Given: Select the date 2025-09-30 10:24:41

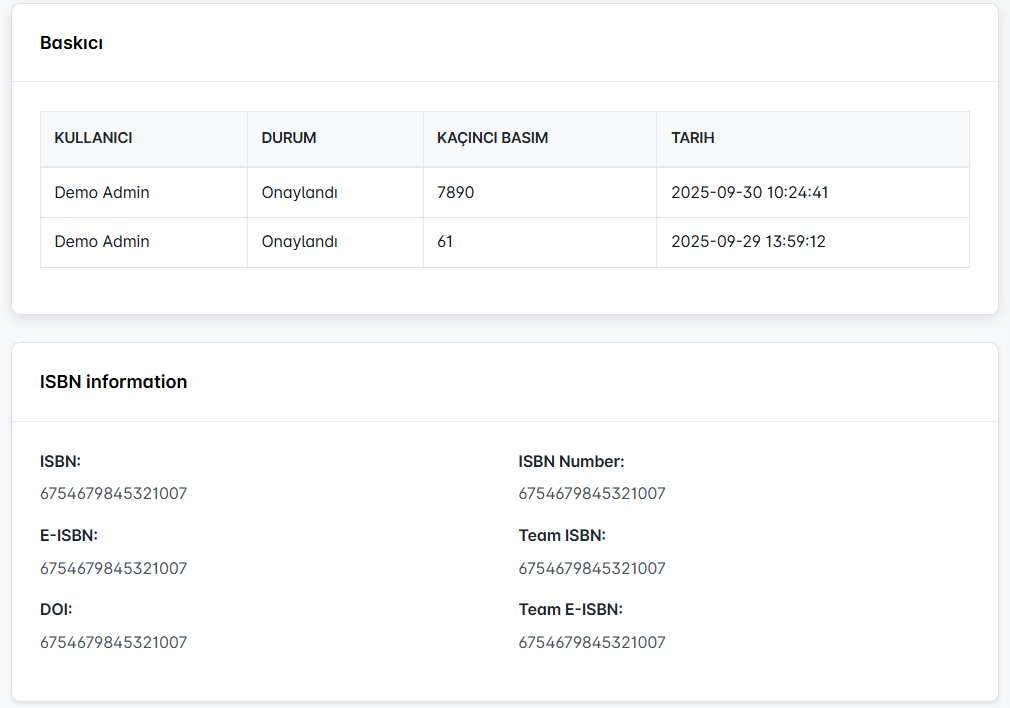Looking at the screenshot, I should pos(749,192).
